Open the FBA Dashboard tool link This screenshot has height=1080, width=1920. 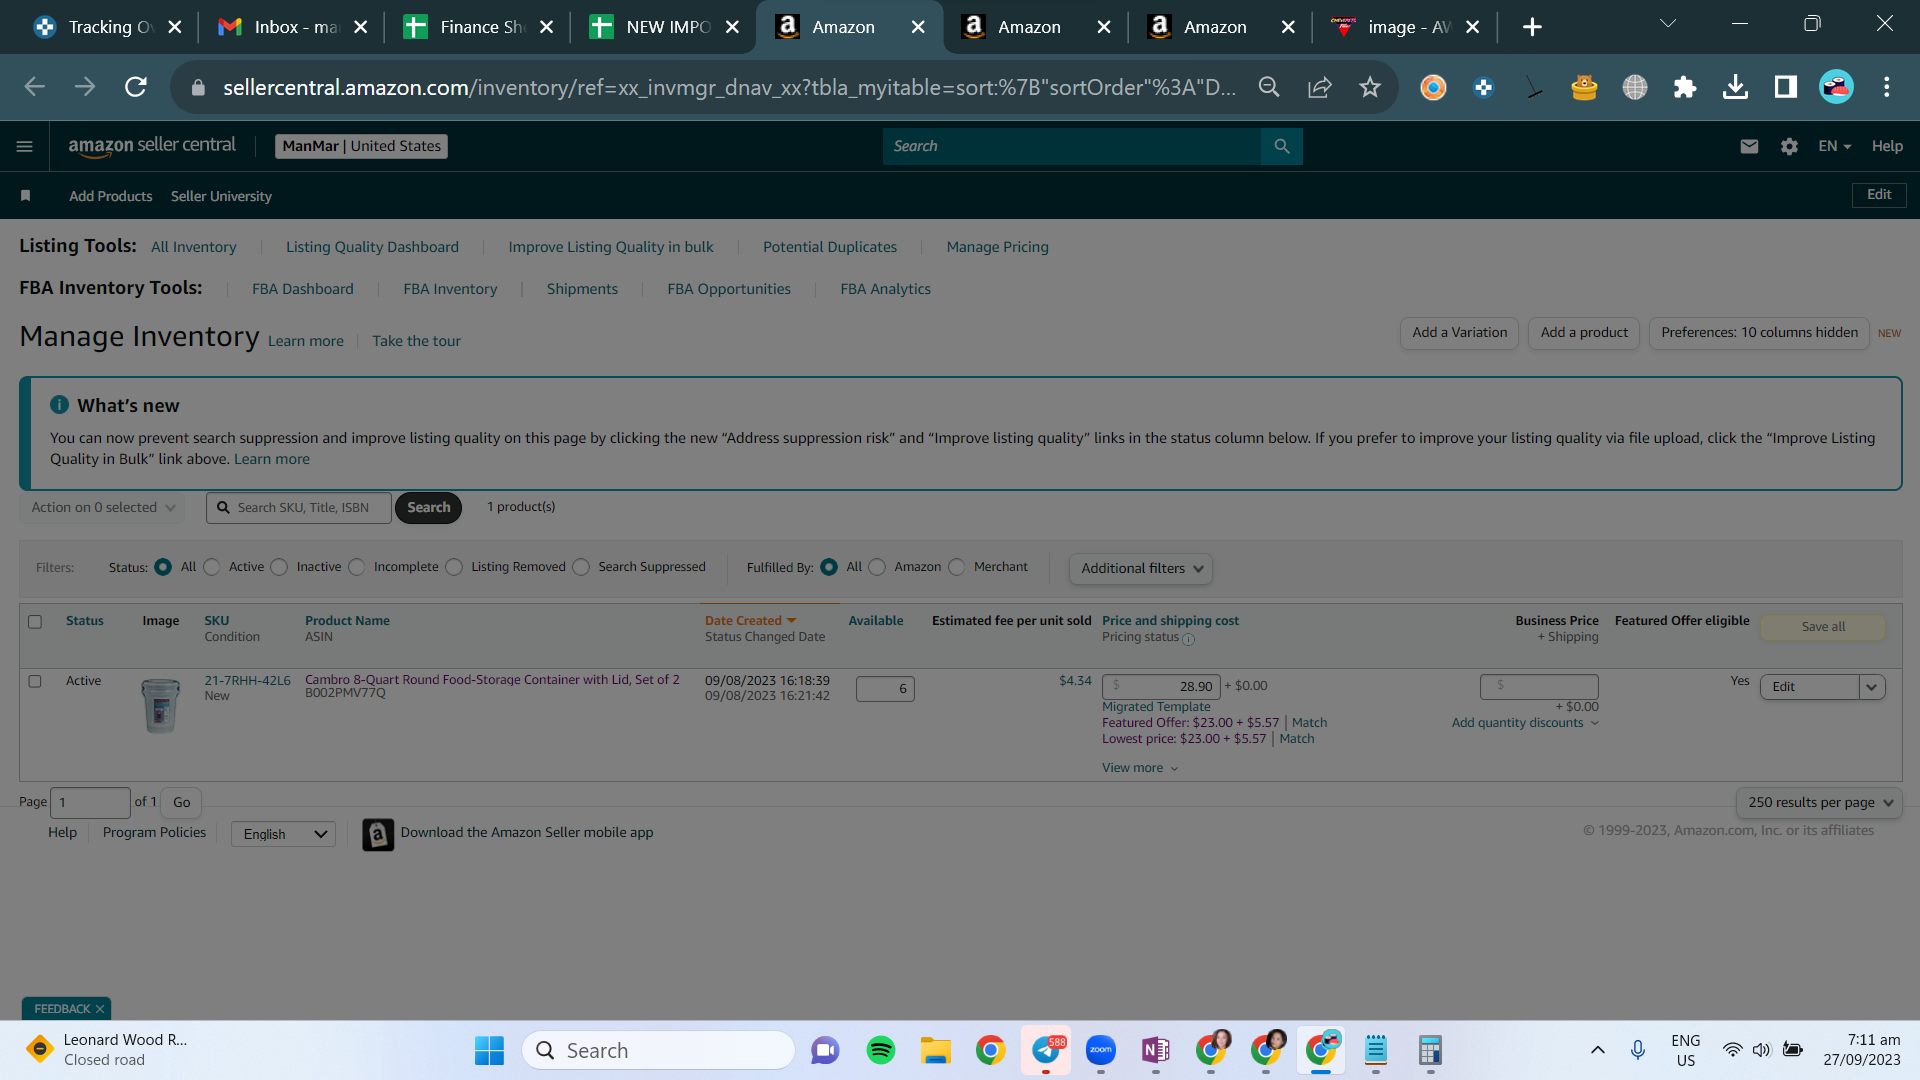click(x=303, y=289)
